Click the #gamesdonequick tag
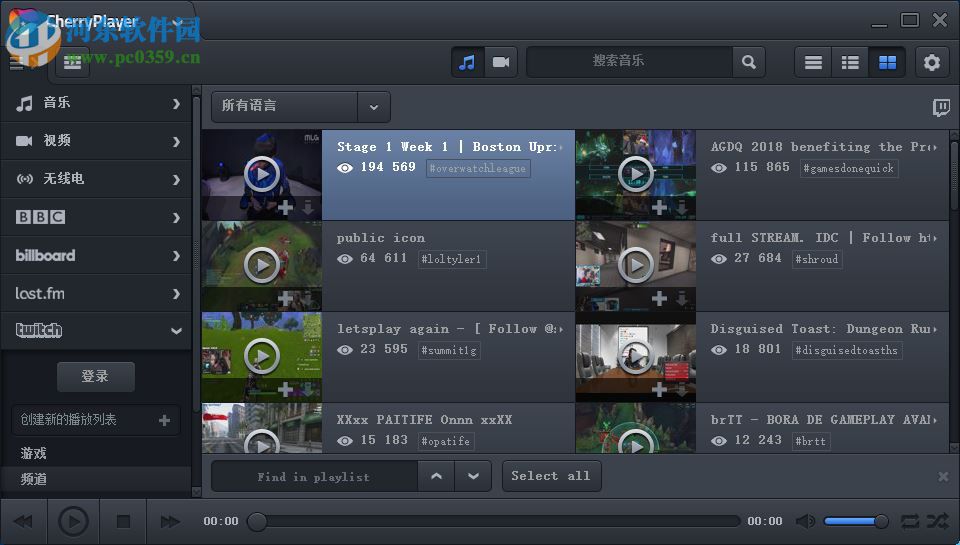This screenshot has width=960, height=545. 849,168
